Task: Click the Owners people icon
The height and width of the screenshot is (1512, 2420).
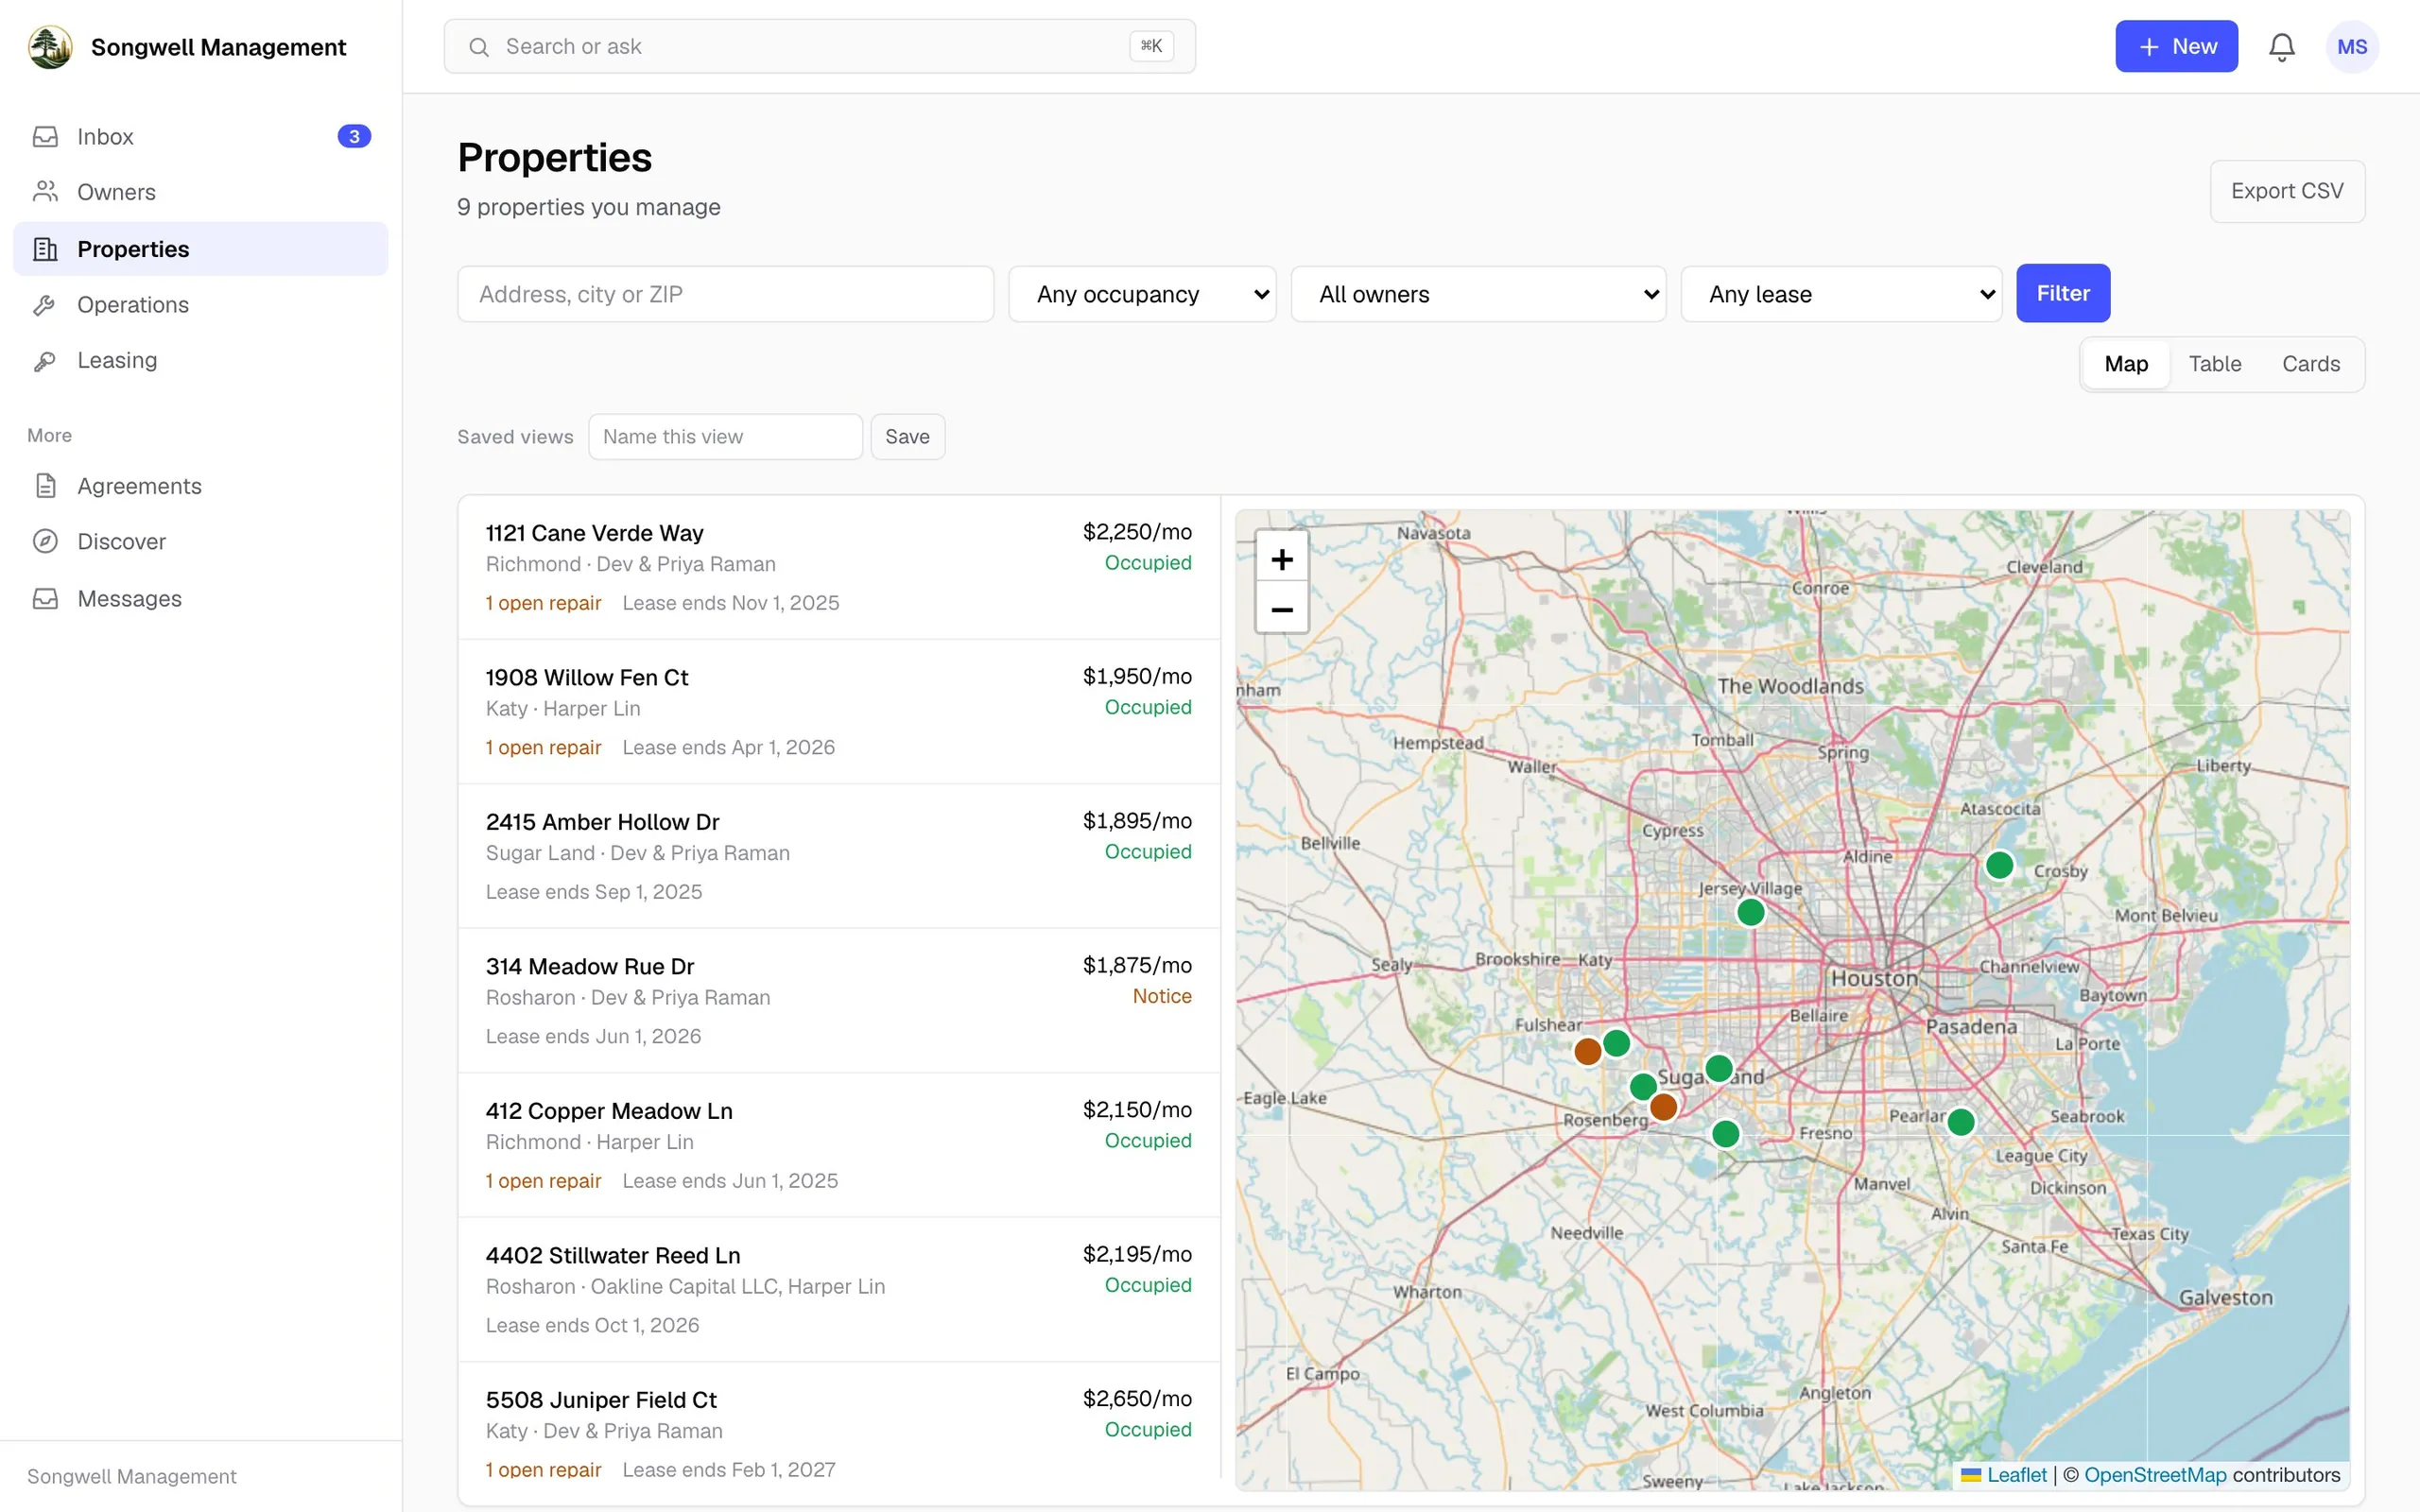Action: click(46, 192)
